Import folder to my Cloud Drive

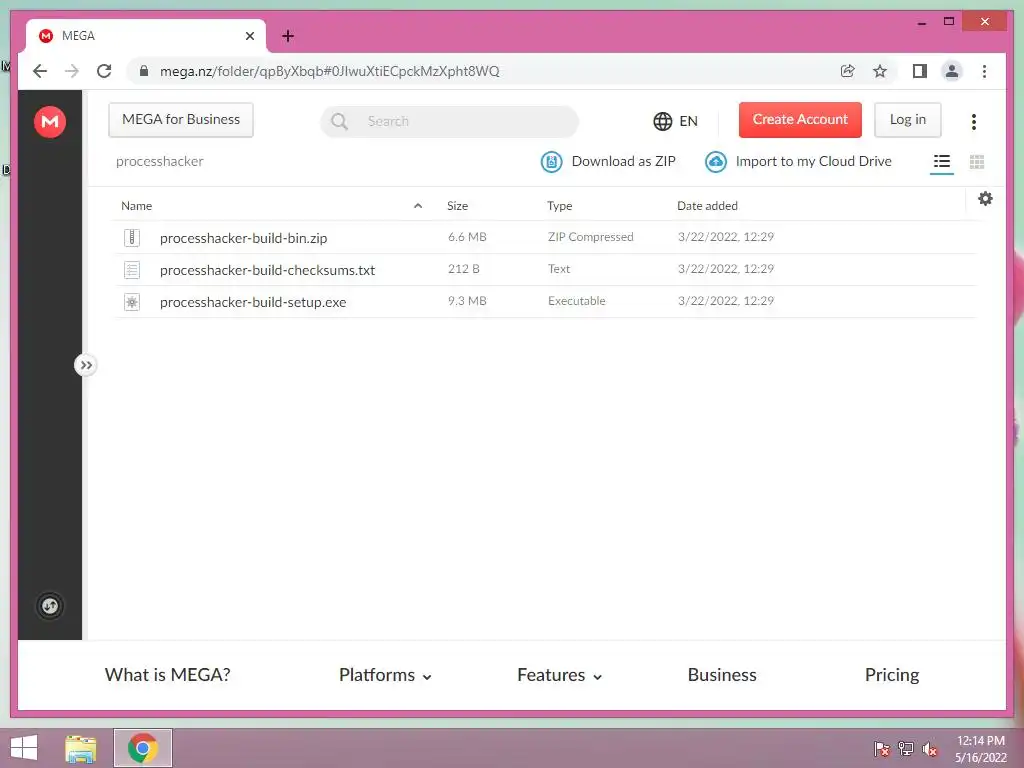[798, 161]
